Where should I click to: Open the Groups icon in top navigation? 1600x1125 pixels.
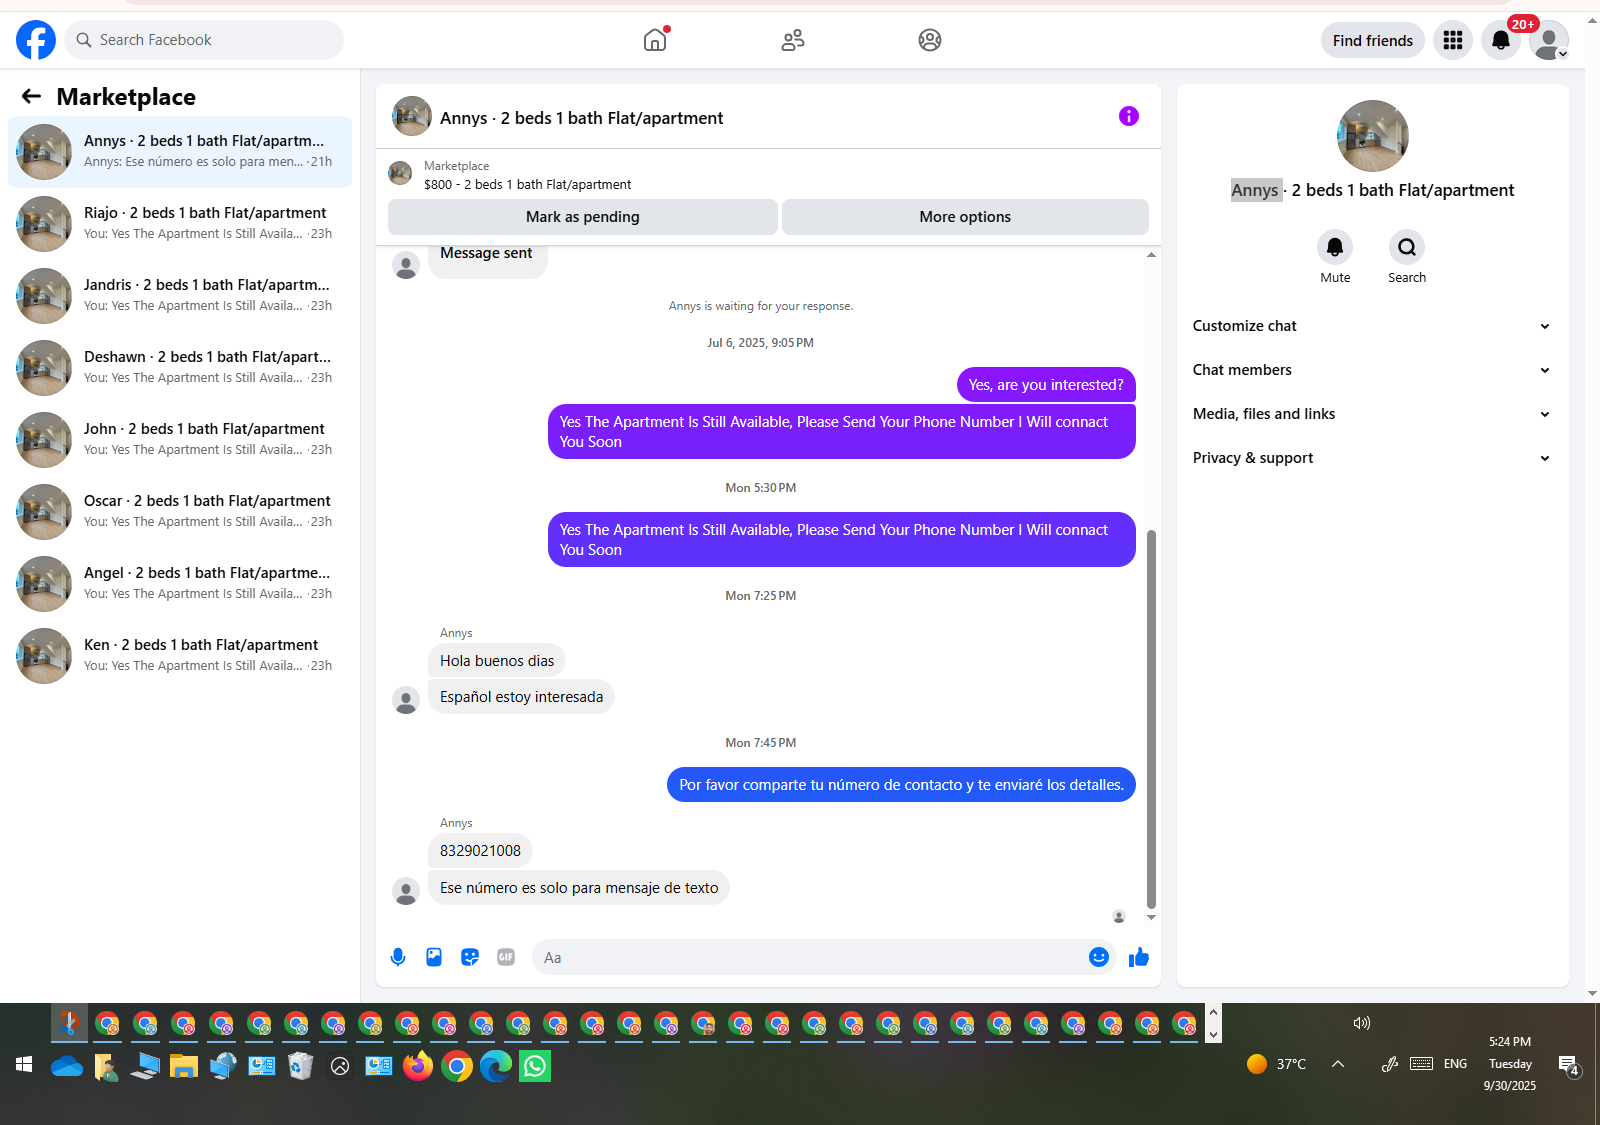coord(930,40)
